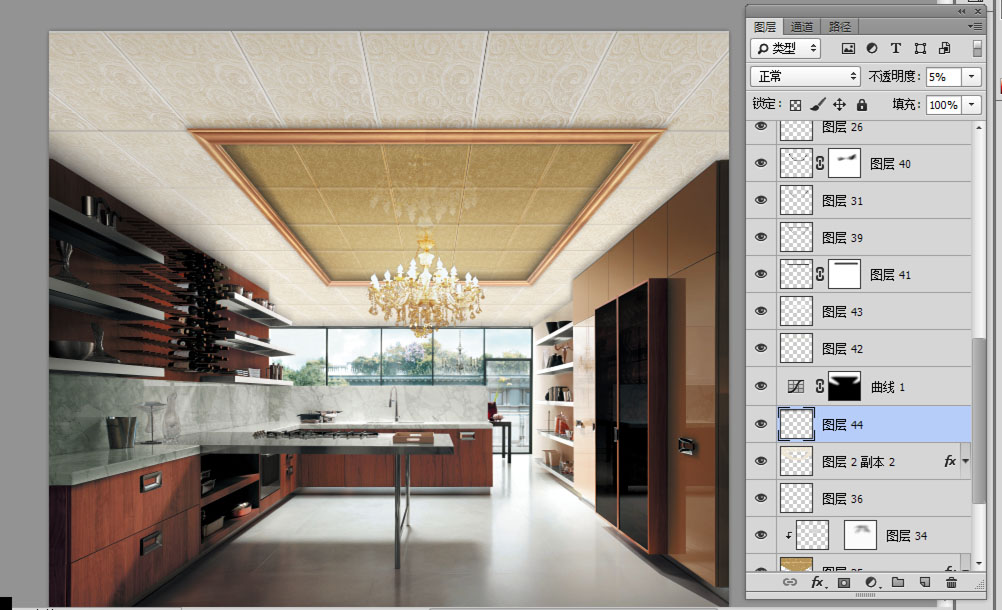
Task: Lock image pixels with brush icon
Action: pos(818,104)
